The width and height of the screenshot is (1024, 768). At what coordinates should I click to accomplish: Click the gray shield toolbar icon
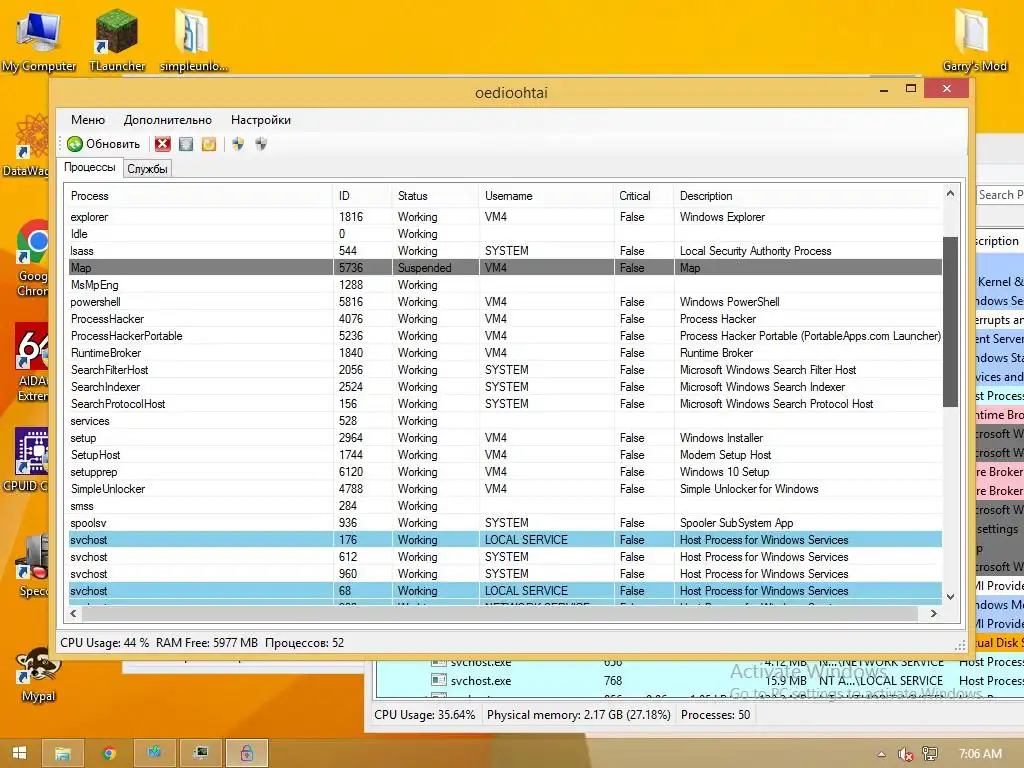tap(261, 144)
